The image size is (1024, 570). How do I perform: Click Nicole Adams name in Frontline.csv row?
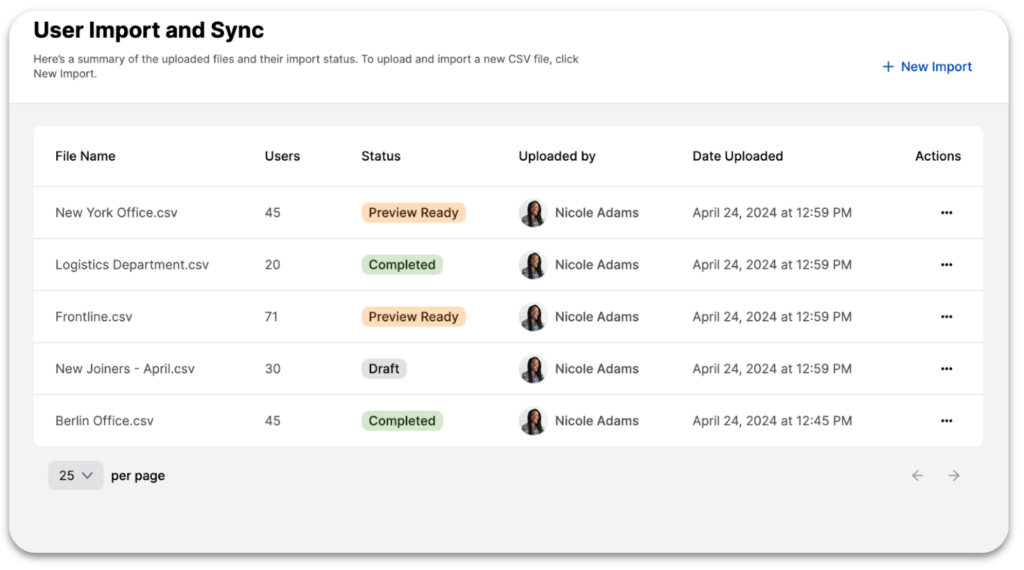(x=596, y=317)
